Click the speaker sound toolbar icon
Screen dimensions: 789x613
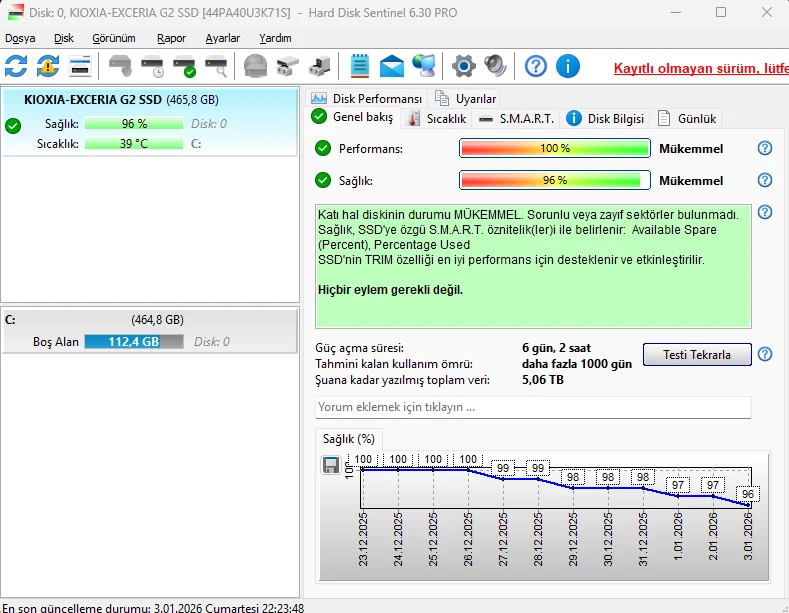(496, 66)
